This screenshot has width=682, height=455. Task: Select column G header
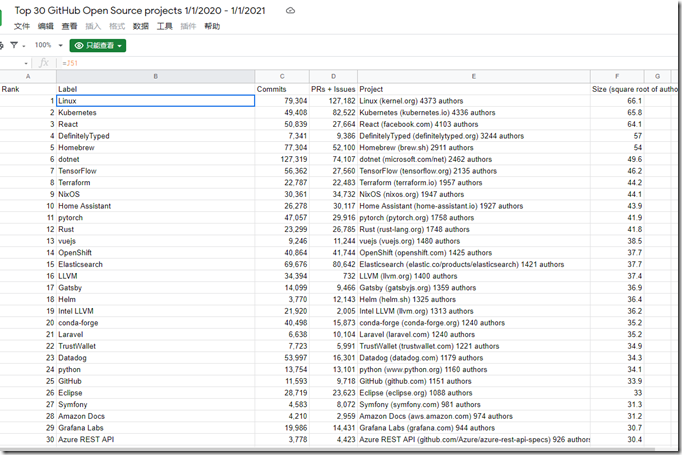[x=658, y=76]
